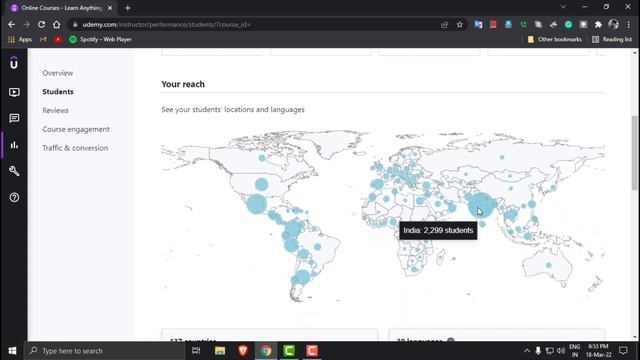Click the green Grammarly extension icon
This screenshot has height=360, width=640.
pos(568,24)
